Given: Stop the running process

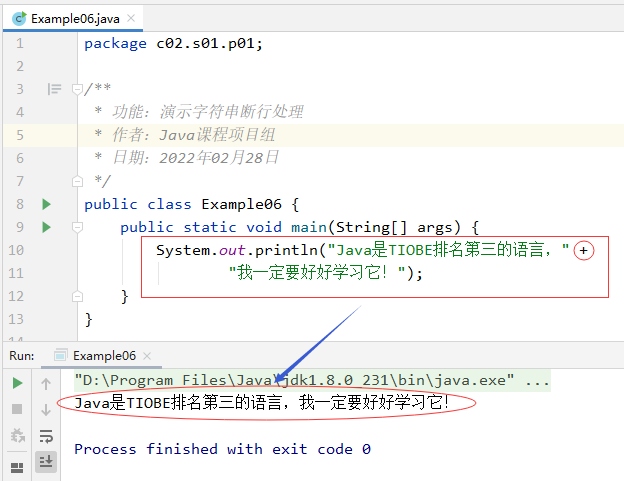Looking at the screenshot, I should click(x=17, y=409).
